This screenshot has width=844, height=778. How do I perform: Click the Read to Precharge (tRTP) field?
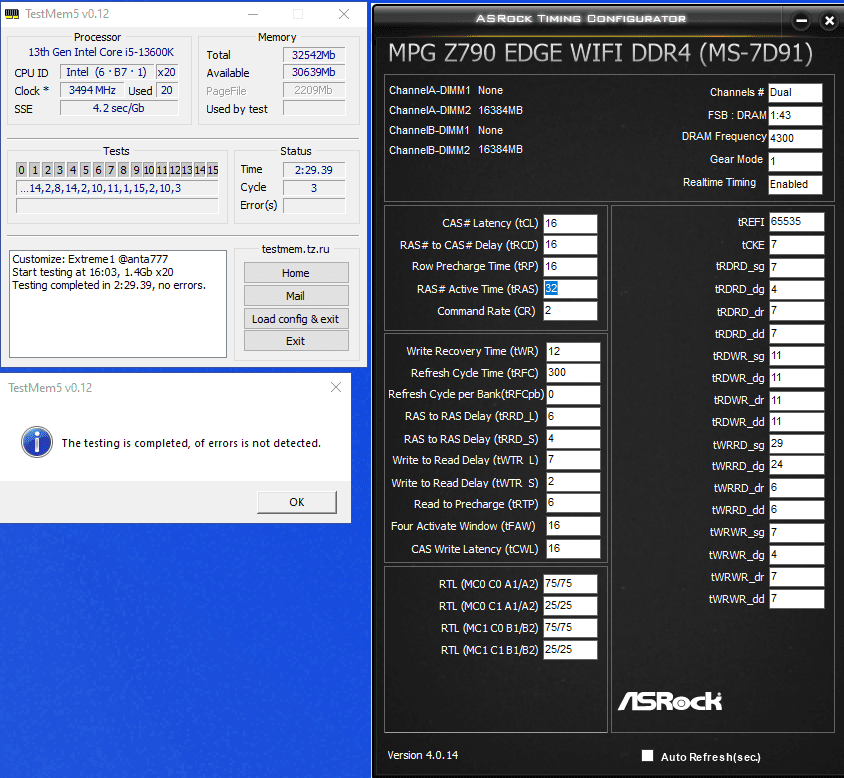point(573,503)
